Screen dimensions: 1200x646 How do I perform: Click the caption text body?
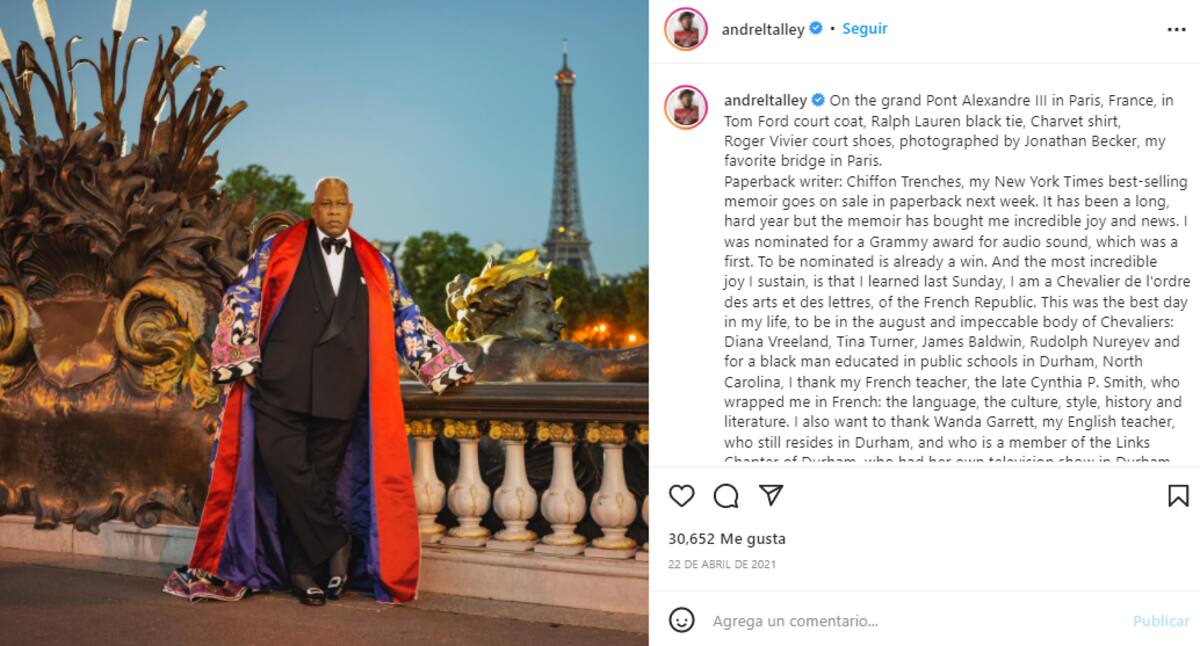click(955, 281)
